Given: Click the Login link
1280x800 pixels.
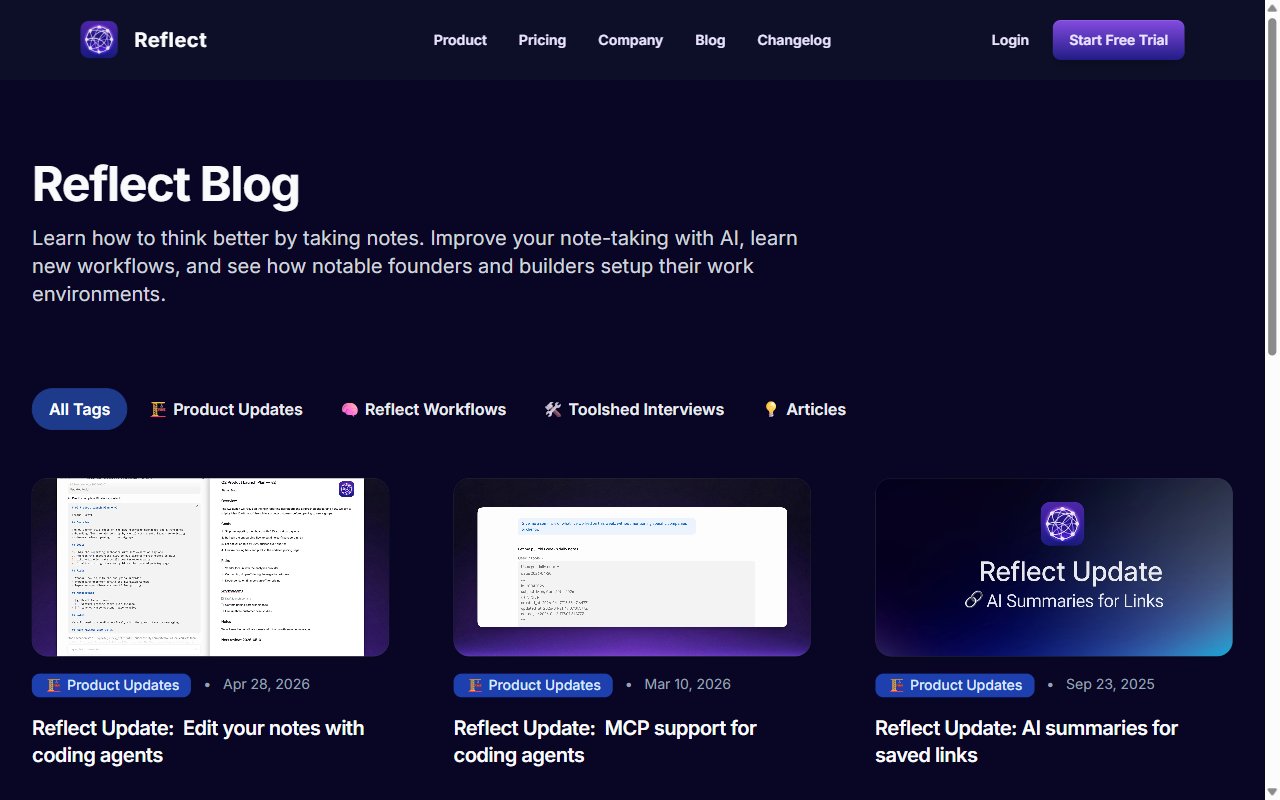Looking at the screenshot, I should click(x=1010, y=40).
